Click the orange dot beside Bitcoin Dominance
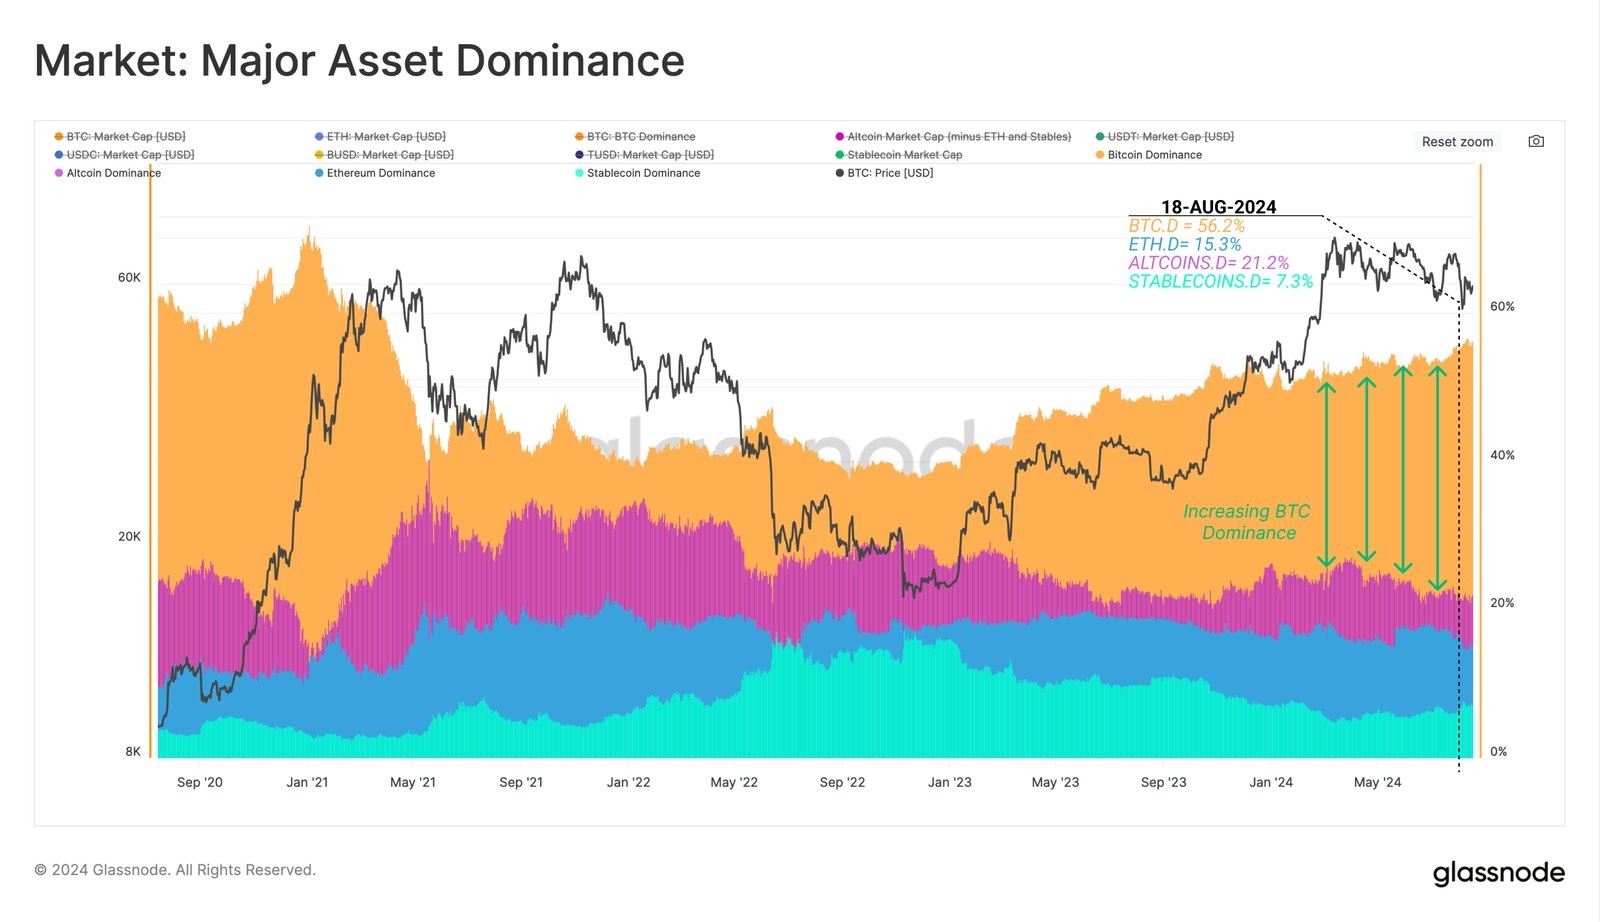The height and width of the screenshot is (922, 1600). pos(1098,154)
